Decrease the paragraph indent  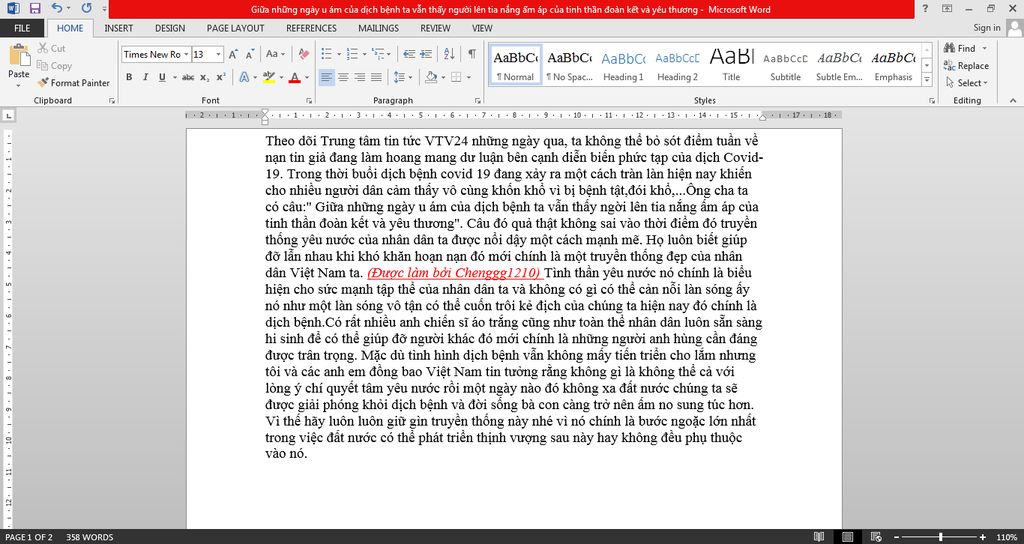point(409,54)
